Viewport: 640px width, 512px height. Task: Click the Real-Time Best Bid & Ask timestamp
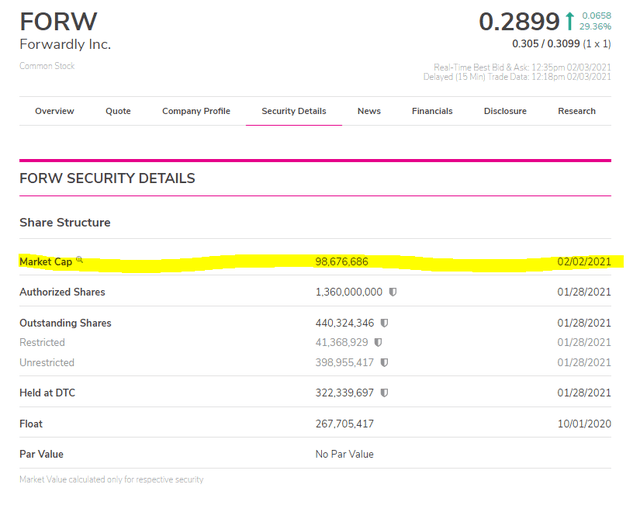point(522,67)
